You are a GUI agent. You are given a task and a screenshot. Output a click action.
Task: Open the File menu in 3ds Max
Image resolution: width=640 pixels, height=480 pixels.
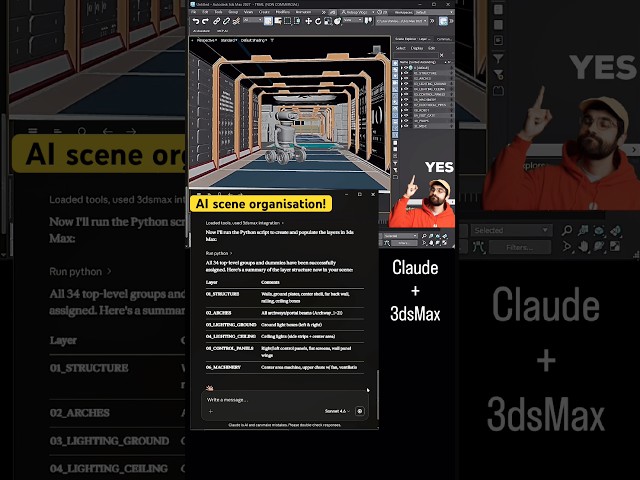pyautogui.click(x=194, y=12)
